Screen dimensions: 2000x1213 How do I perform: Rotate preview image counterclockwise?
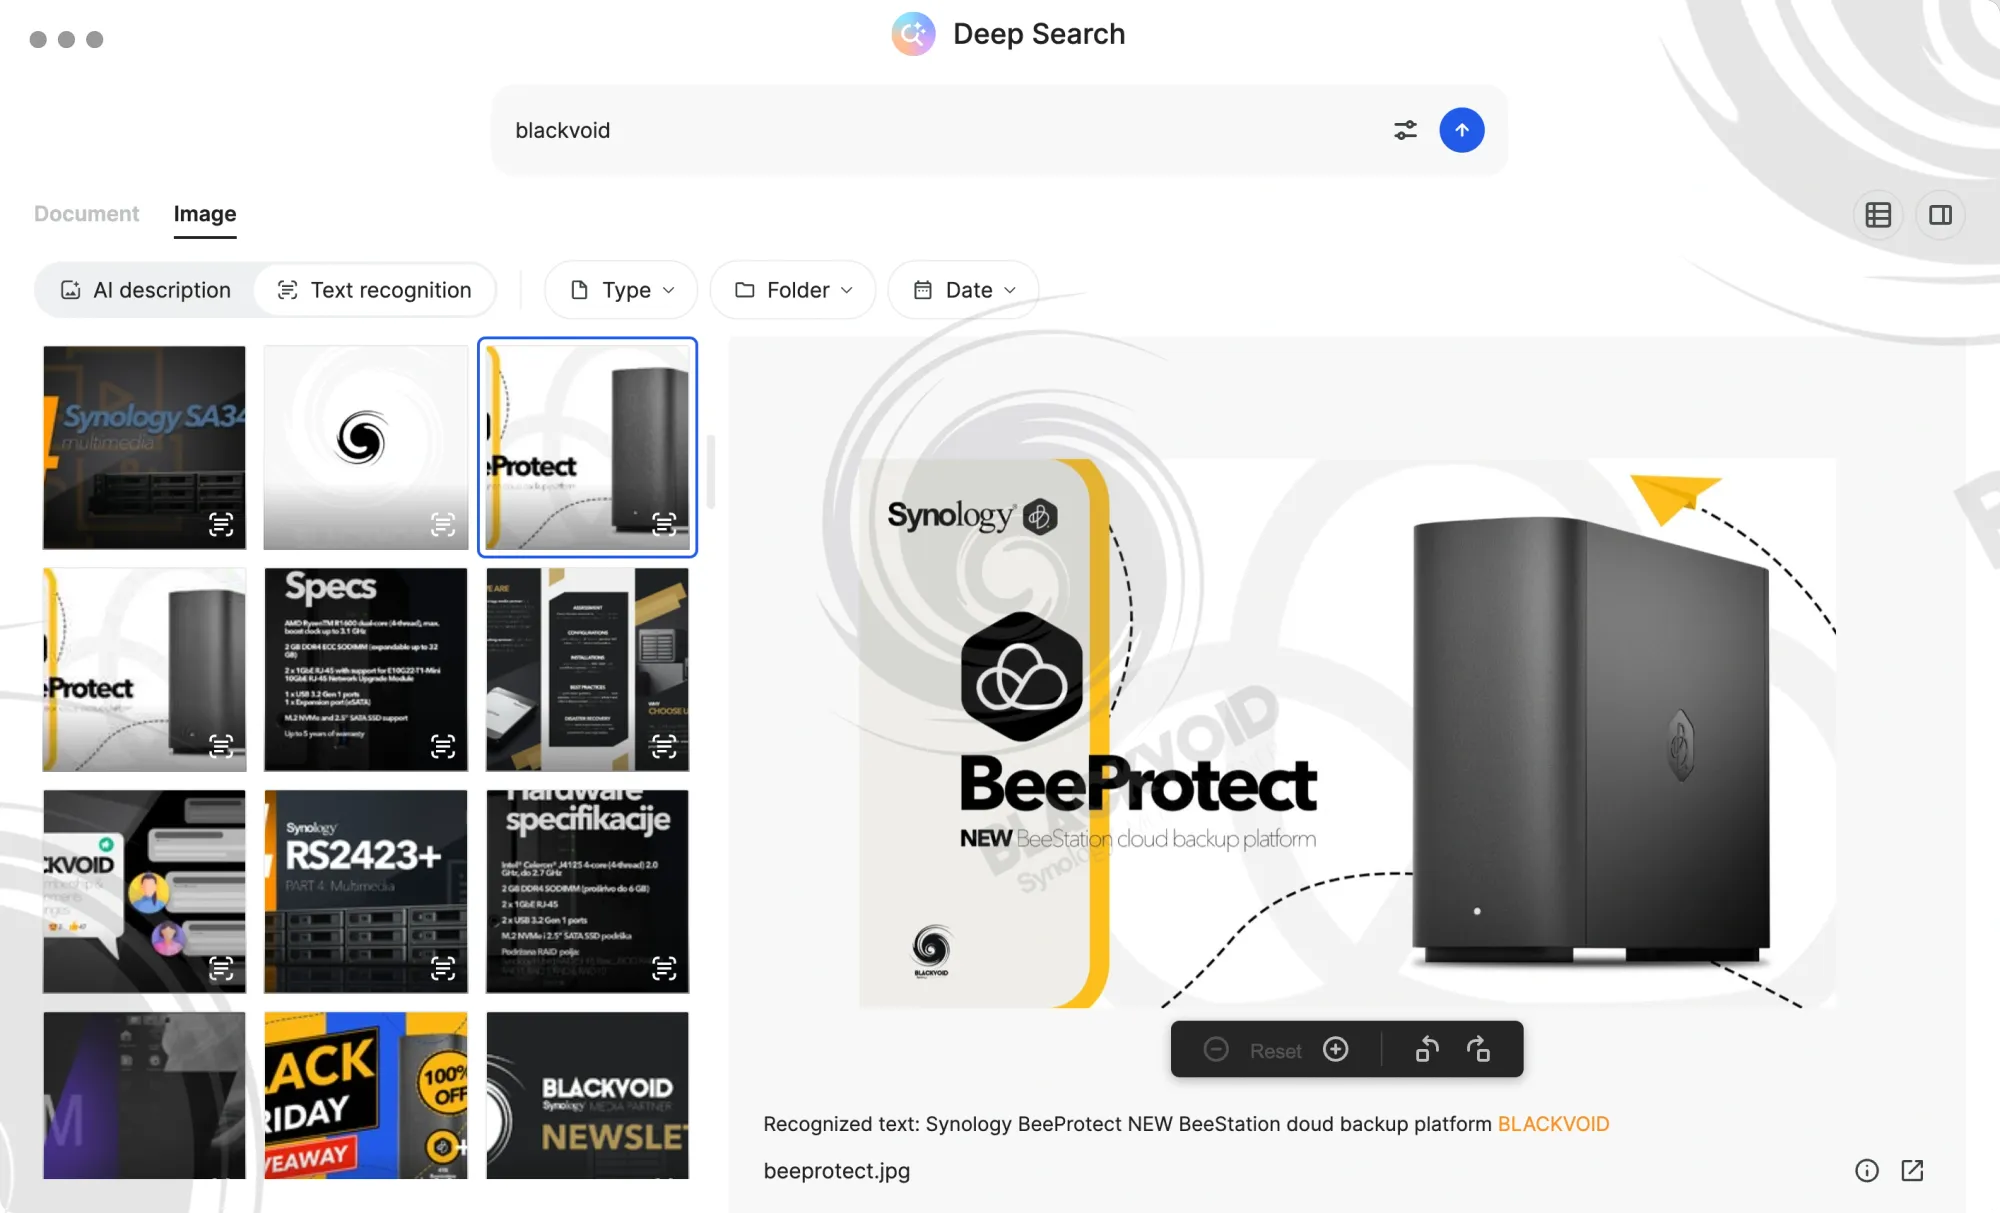tap(1426, 1049)
